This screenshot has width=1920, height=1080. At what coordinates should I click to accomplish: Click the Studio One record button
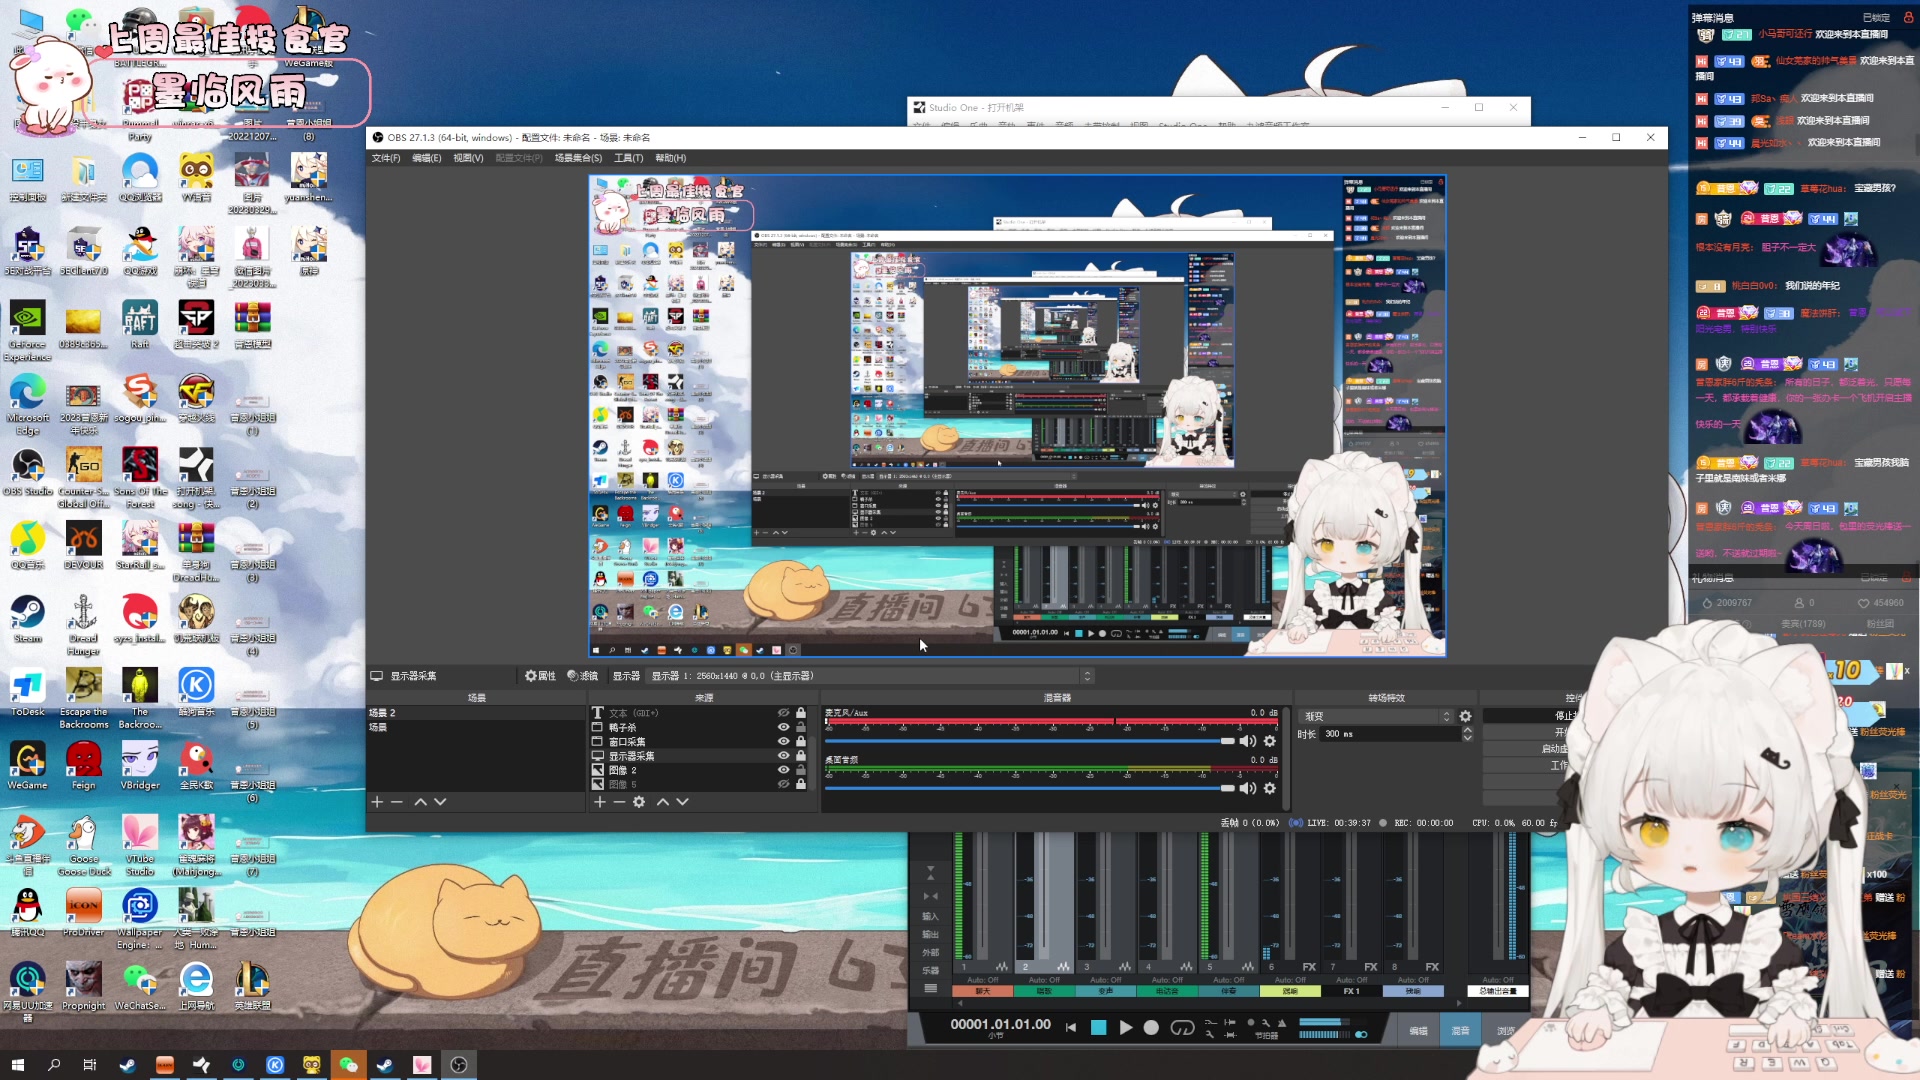tap(1151, 1028)
